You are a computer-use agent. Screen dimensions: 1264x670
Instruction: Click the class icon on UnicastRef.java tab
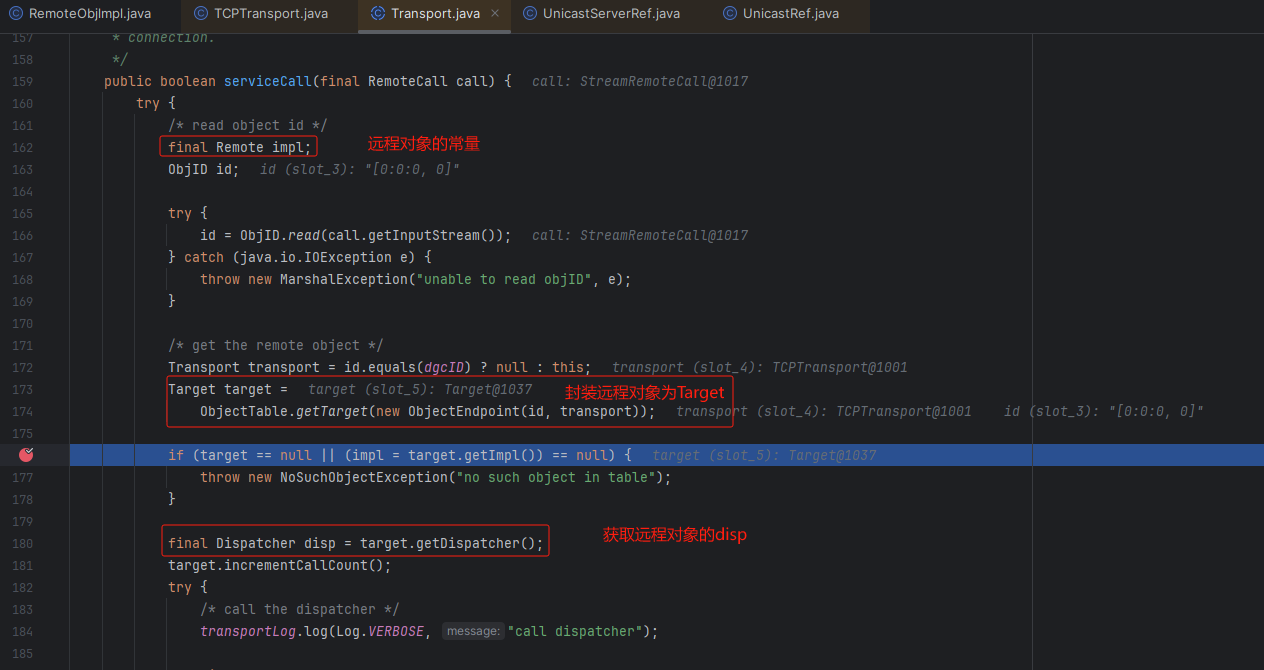click(x=729, y=14)
